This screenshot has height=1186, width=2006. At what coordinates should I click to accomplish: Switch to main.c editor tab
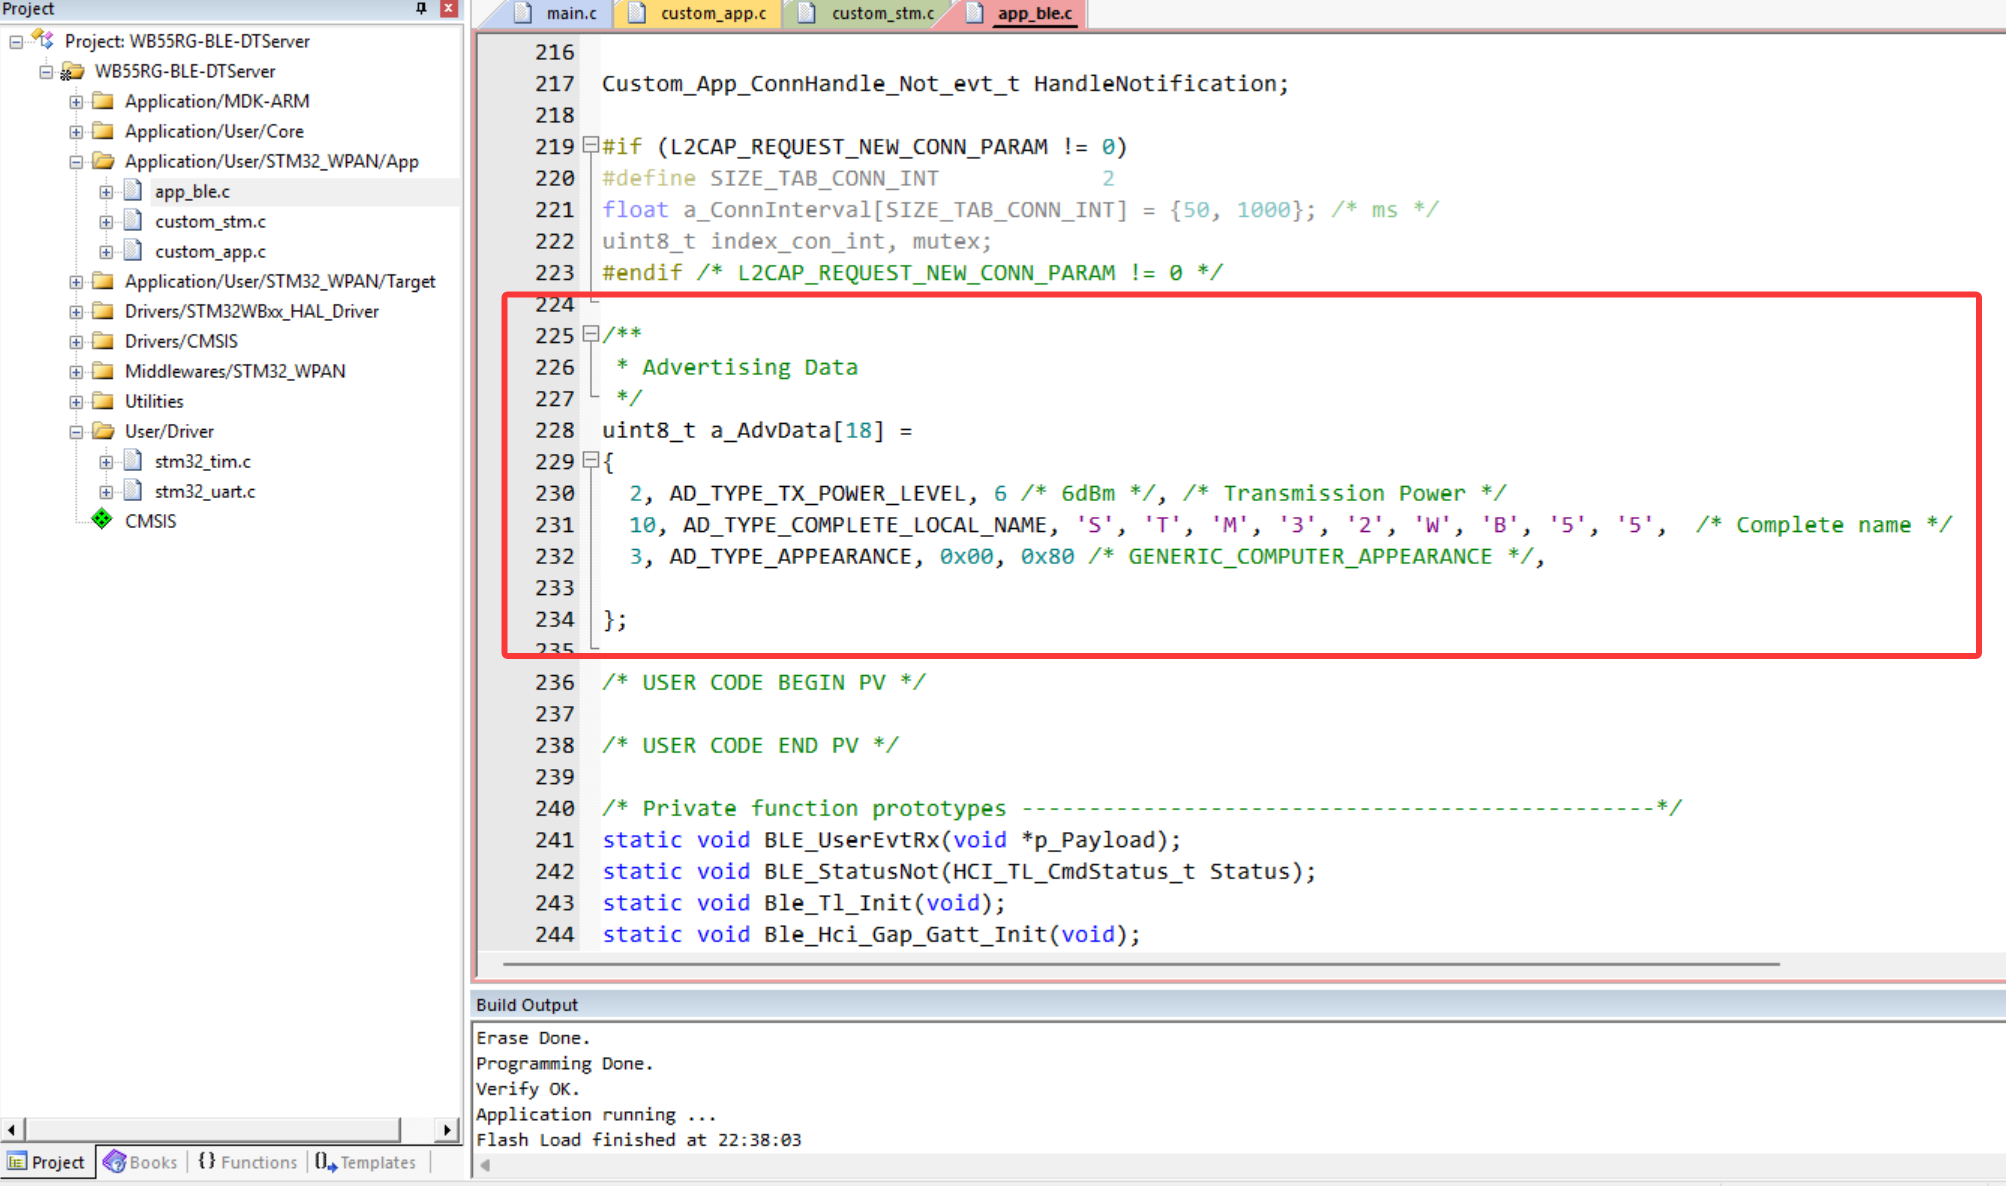570,13
